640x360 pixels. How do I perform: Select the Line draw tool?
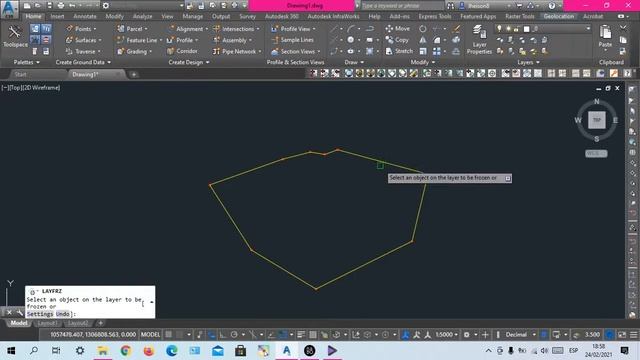tap(334, 29)
